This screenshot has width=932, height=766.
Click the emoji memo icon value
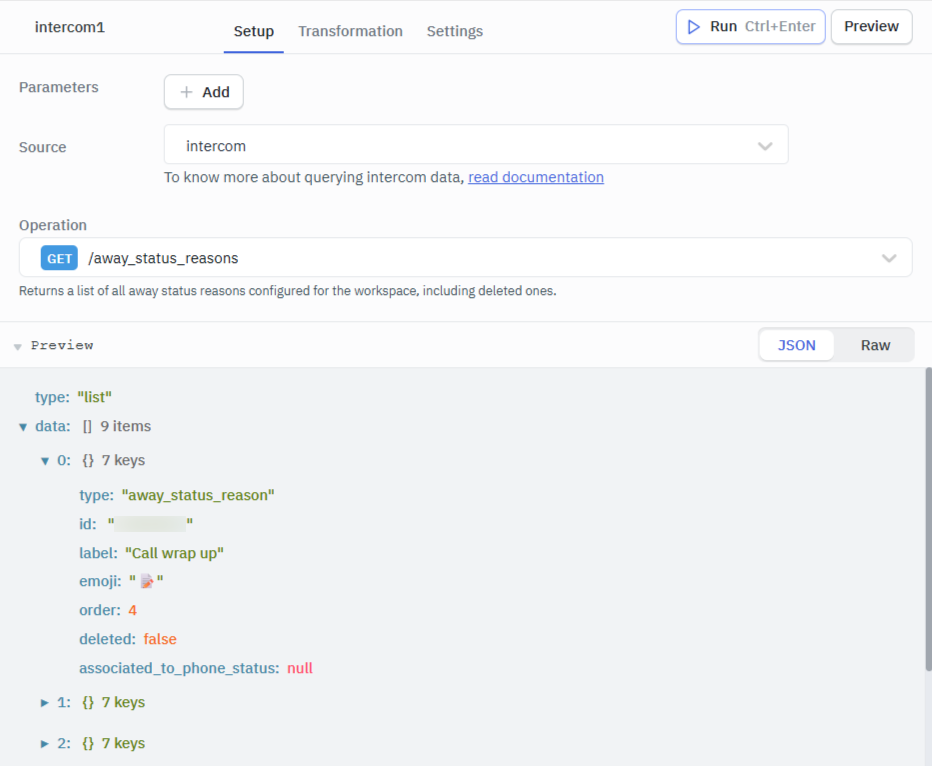(x=147, y=581)
